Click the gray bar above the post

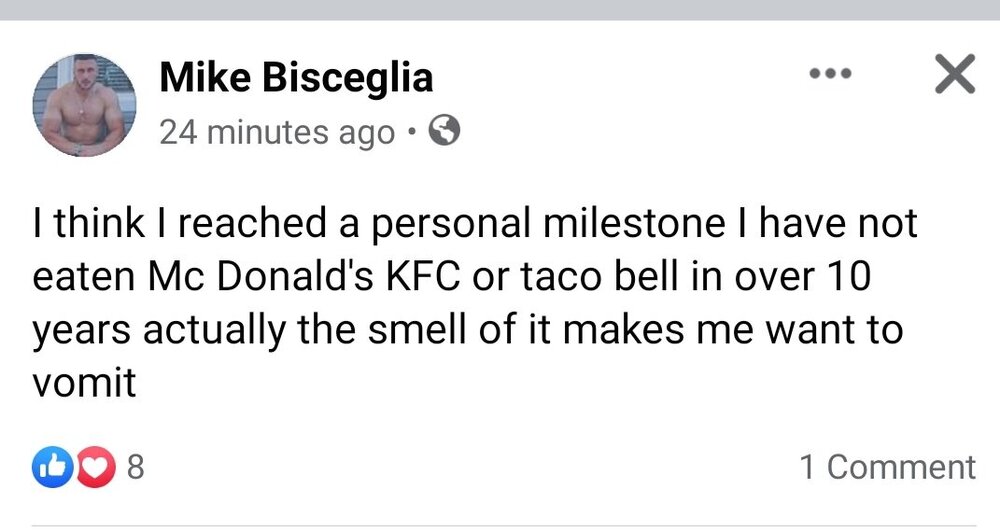[x=500, y=10]
